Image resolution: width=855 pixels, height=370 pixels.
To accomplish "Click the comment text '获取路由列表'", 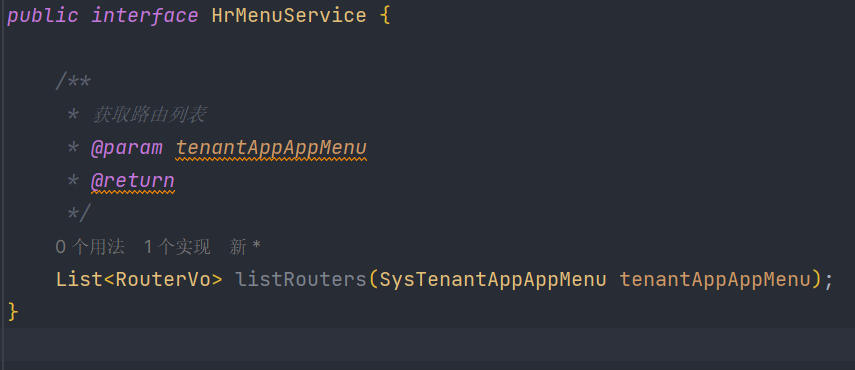I will [x=149, y=115].
